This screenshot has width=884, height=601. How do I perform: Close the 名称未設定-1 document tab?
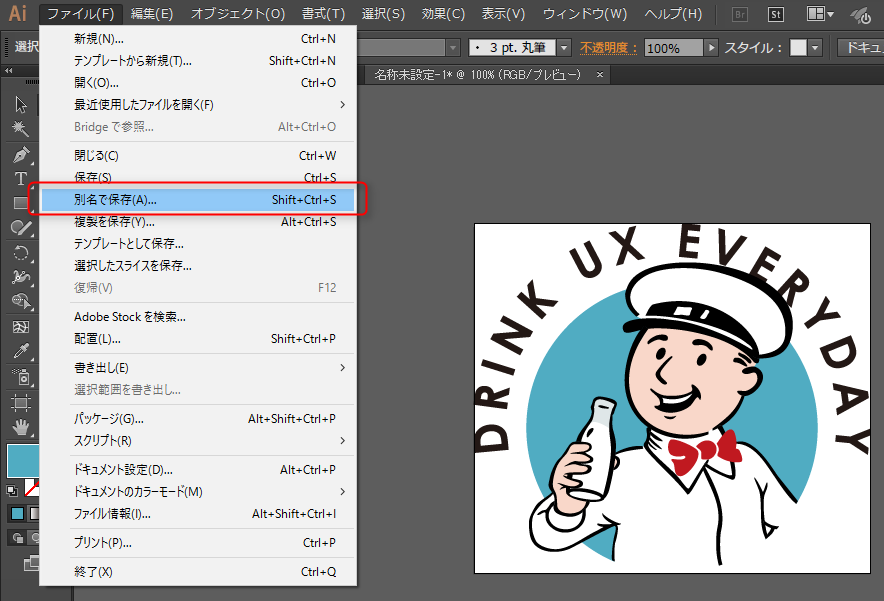(x=600, y=75)
